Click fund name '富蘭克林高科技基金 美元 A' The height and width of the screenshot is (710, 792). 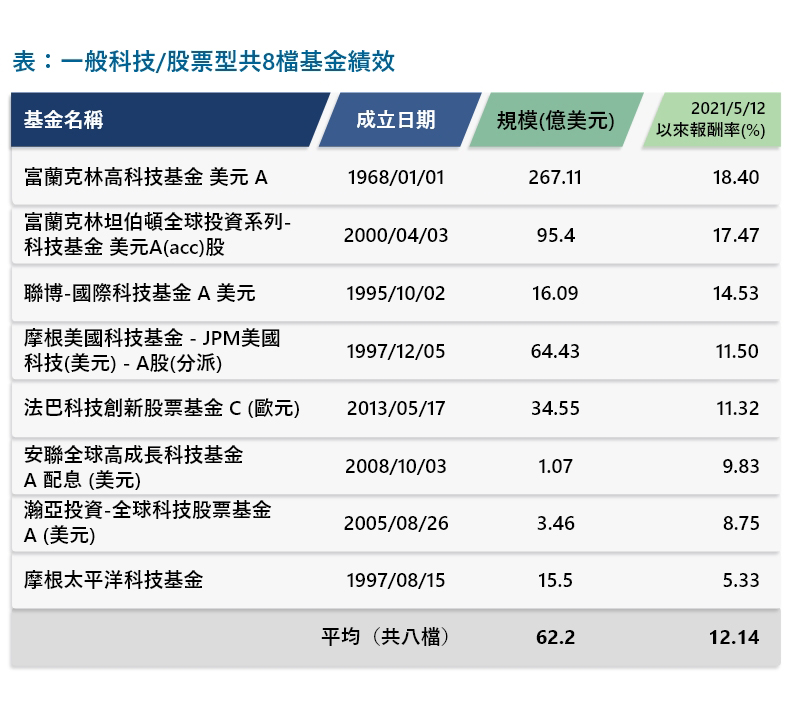pyautogui.click(x=146, y=177)
